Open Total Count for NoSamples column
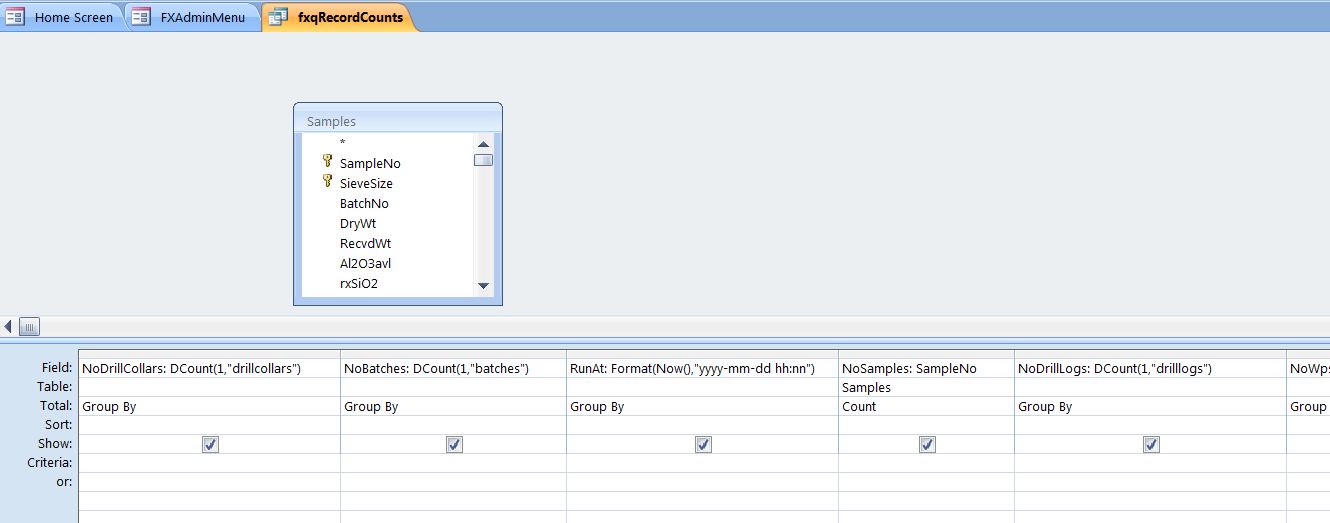1330x523 pixels. 926,406
